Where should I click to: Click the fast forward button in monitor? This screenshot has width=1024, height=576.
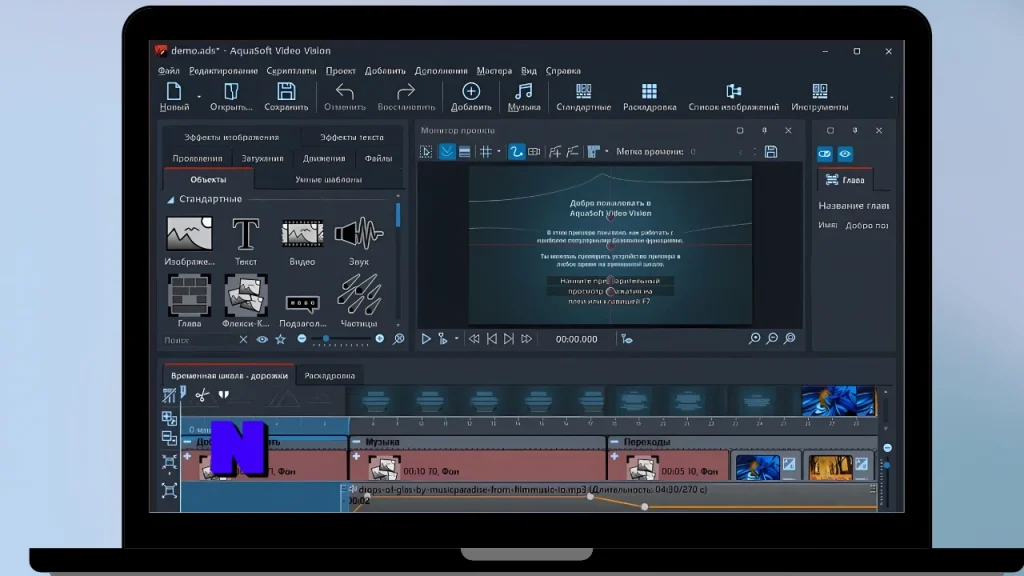pyautogui.click(x=526, y=338)
